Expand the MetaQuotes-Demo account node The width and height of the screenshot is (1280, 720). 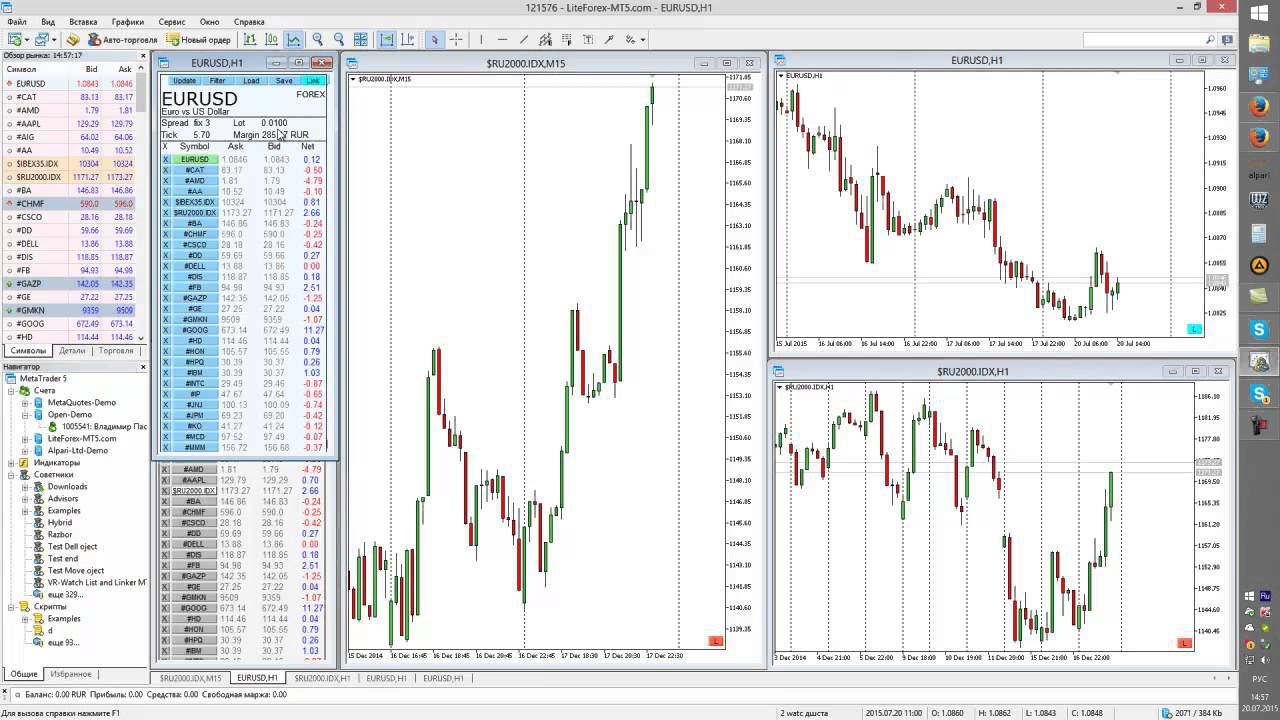pos(26,402)
